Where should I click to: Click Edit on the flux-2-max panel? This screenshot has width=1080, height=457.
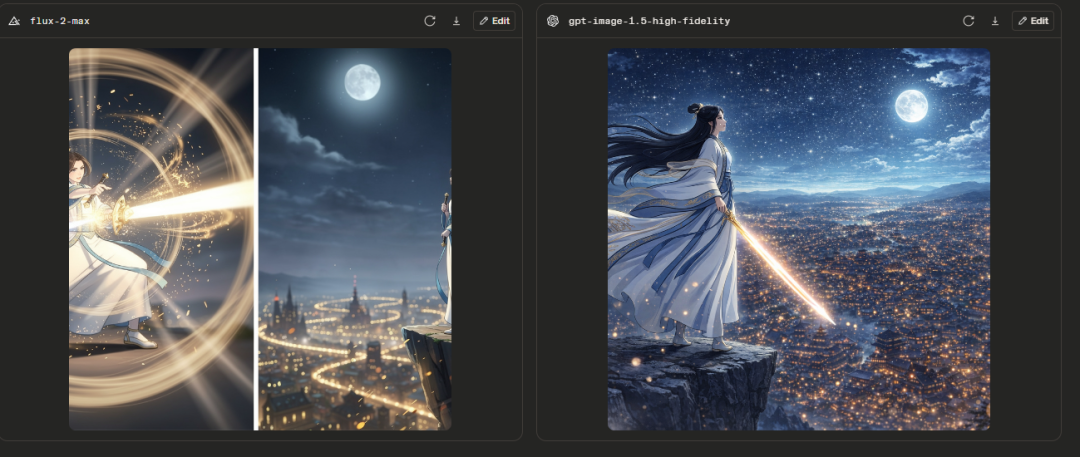494,21
